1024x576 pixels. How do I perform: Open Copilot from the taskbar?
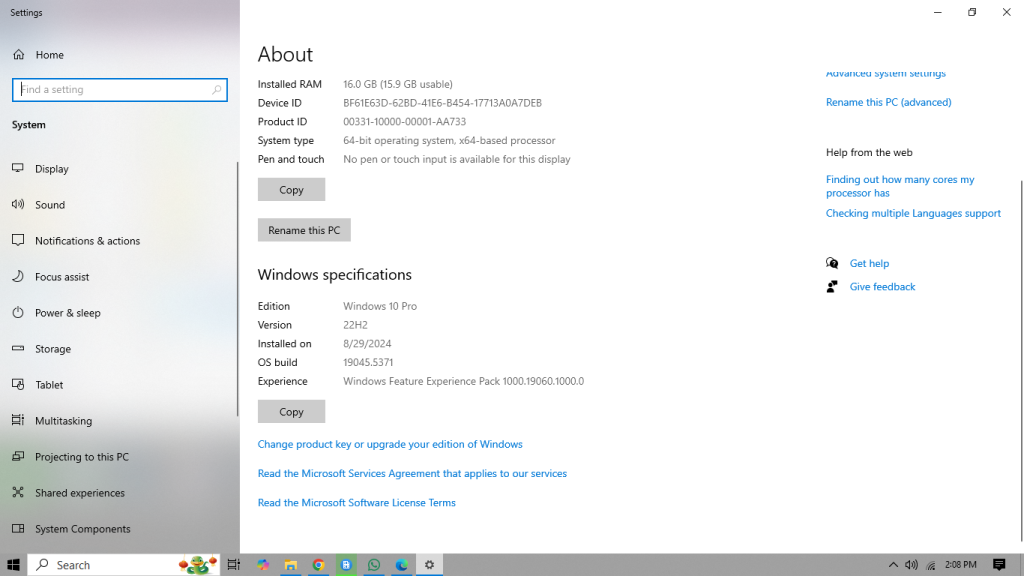(x=263, y=565)
